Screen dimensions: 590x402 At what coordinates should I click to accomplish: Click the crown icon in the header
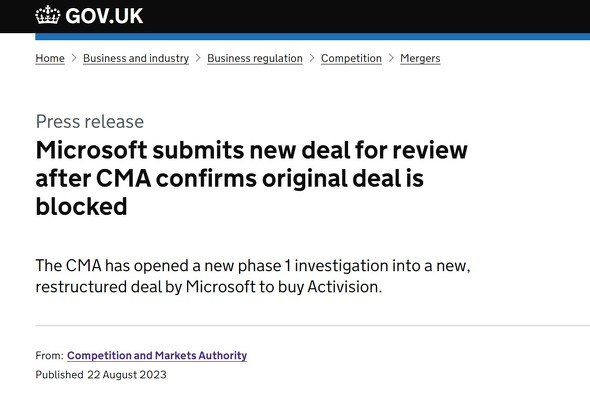[x=47, y=15]
